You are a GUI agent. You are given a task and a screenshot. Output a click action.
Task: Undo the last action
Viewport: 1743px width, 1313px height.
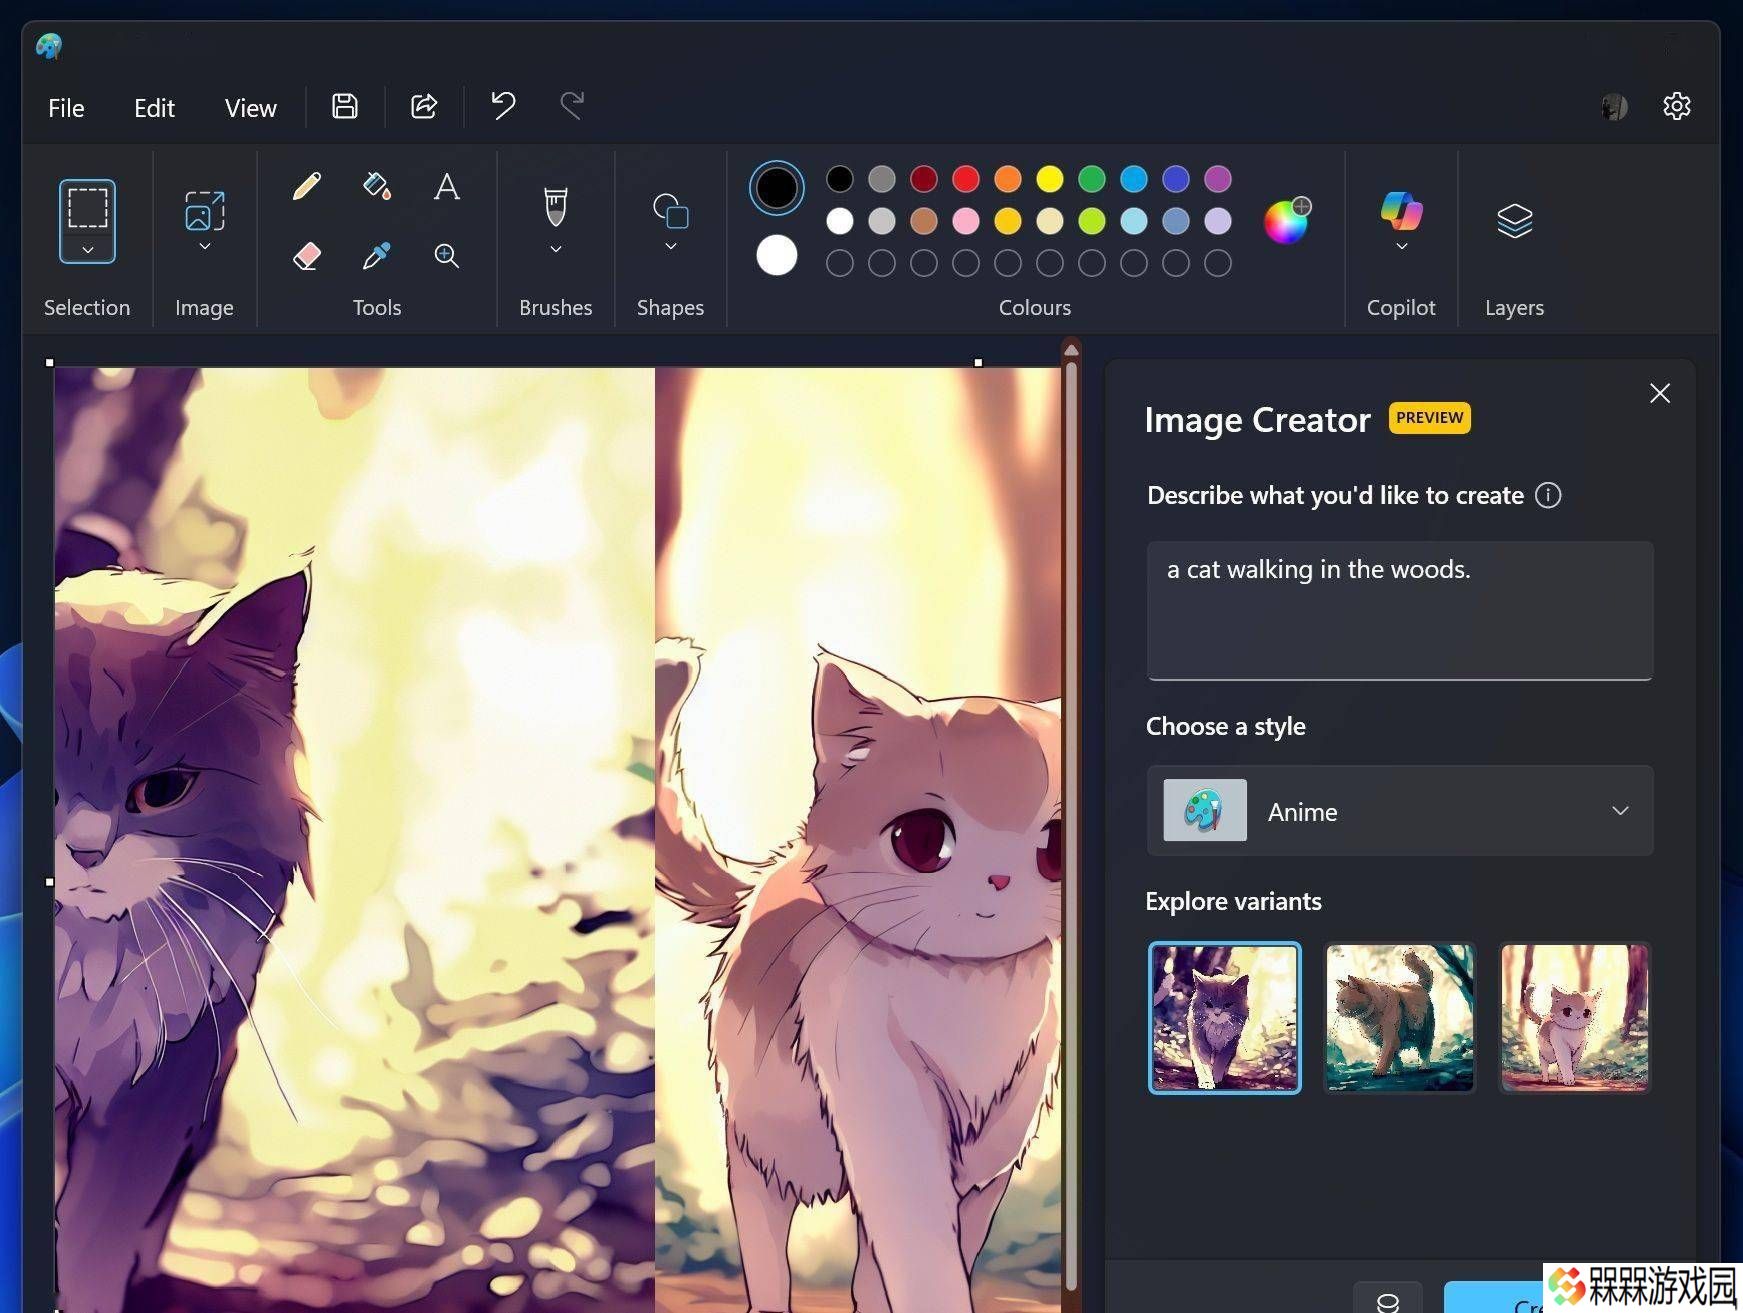tap(503, 106)
